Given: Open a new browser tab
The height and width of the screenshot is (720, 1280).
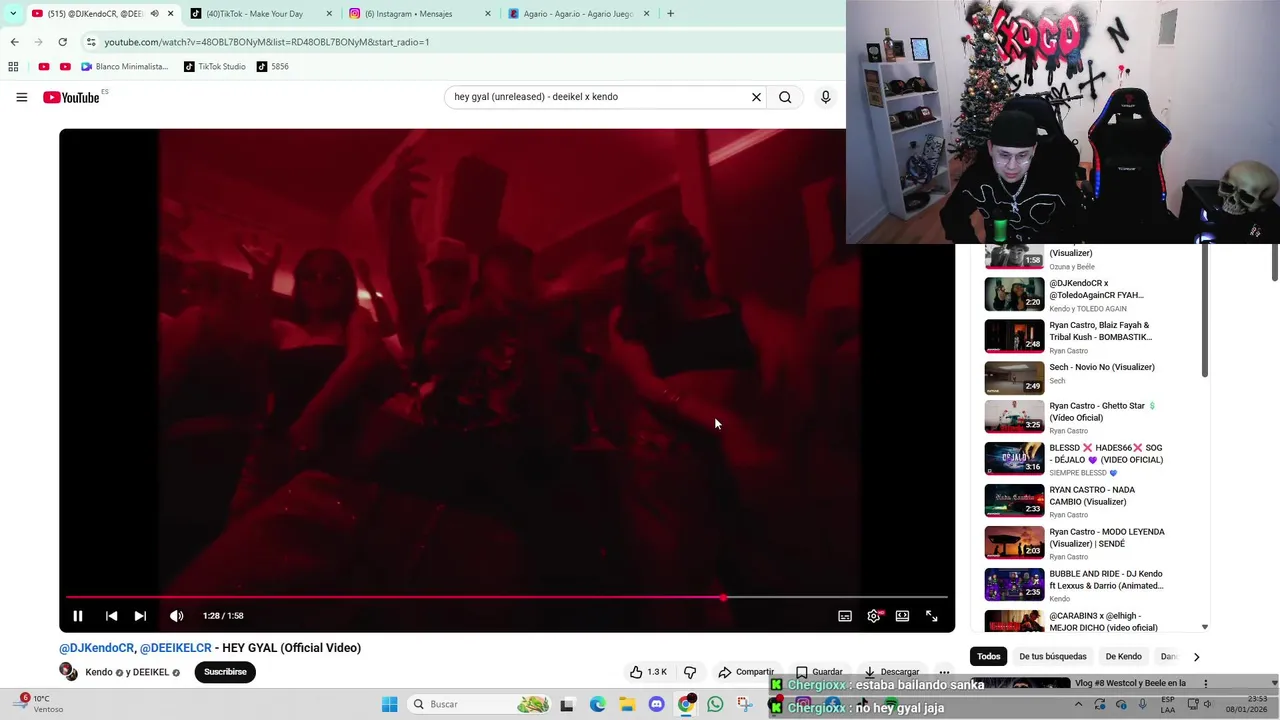Looking at the screenshot, I should (670, 14).
